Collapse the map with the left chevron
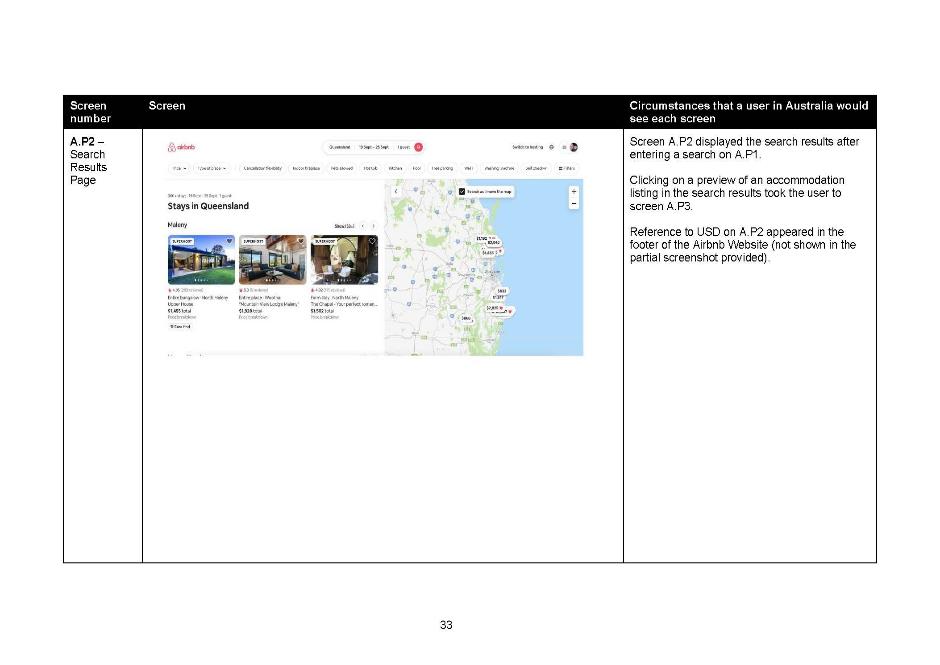The image size is (940, 665). point(396,191)
